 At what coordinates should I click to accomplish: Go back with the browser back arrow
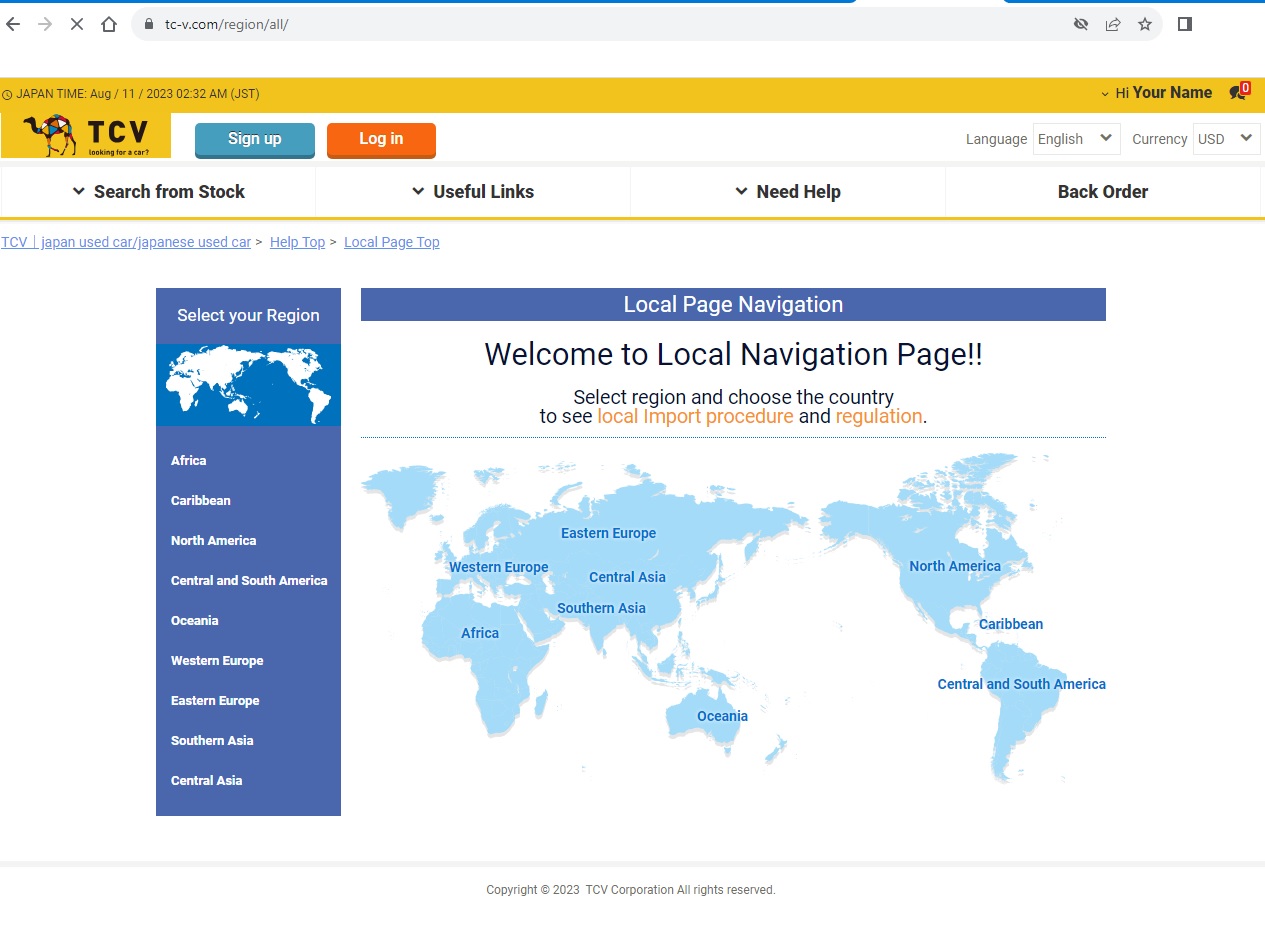coord(14,24)
